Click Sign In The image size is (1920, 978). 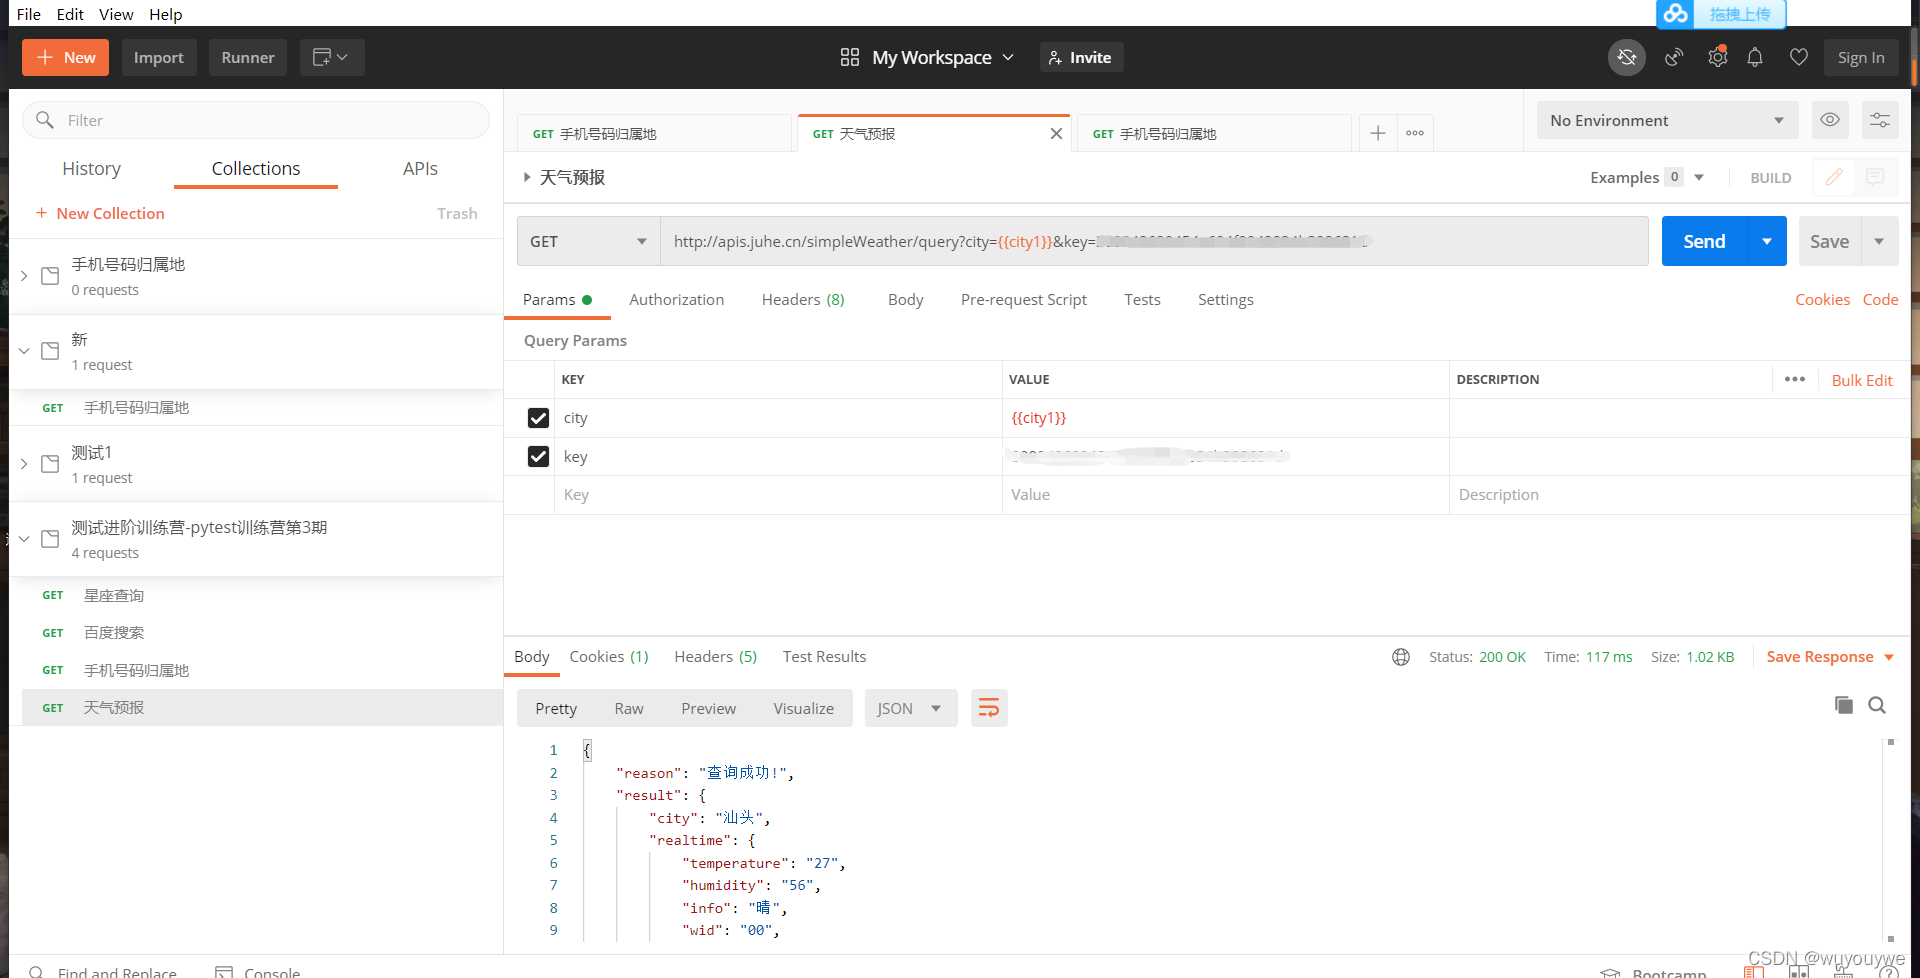pyautogui.click(x=1861, y=58)
